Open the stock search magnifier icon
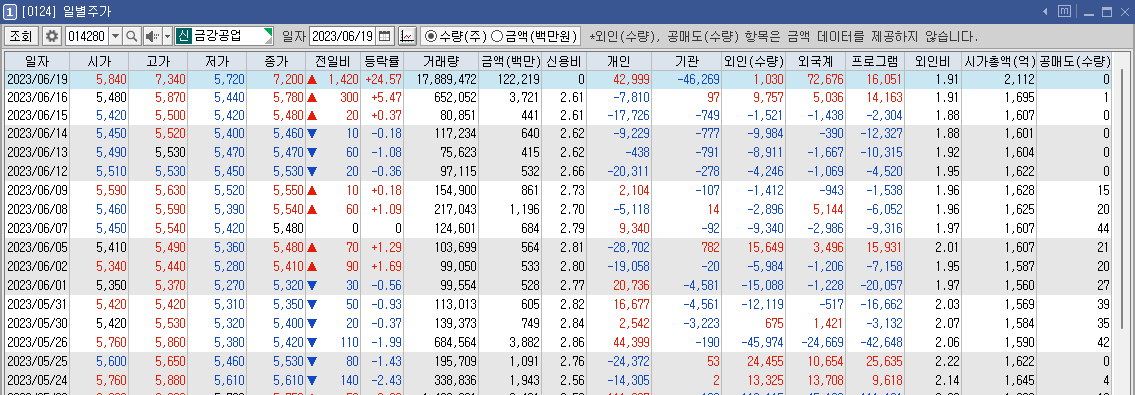This screenshot has height=395, width=1135. click(x=132, y=35)
